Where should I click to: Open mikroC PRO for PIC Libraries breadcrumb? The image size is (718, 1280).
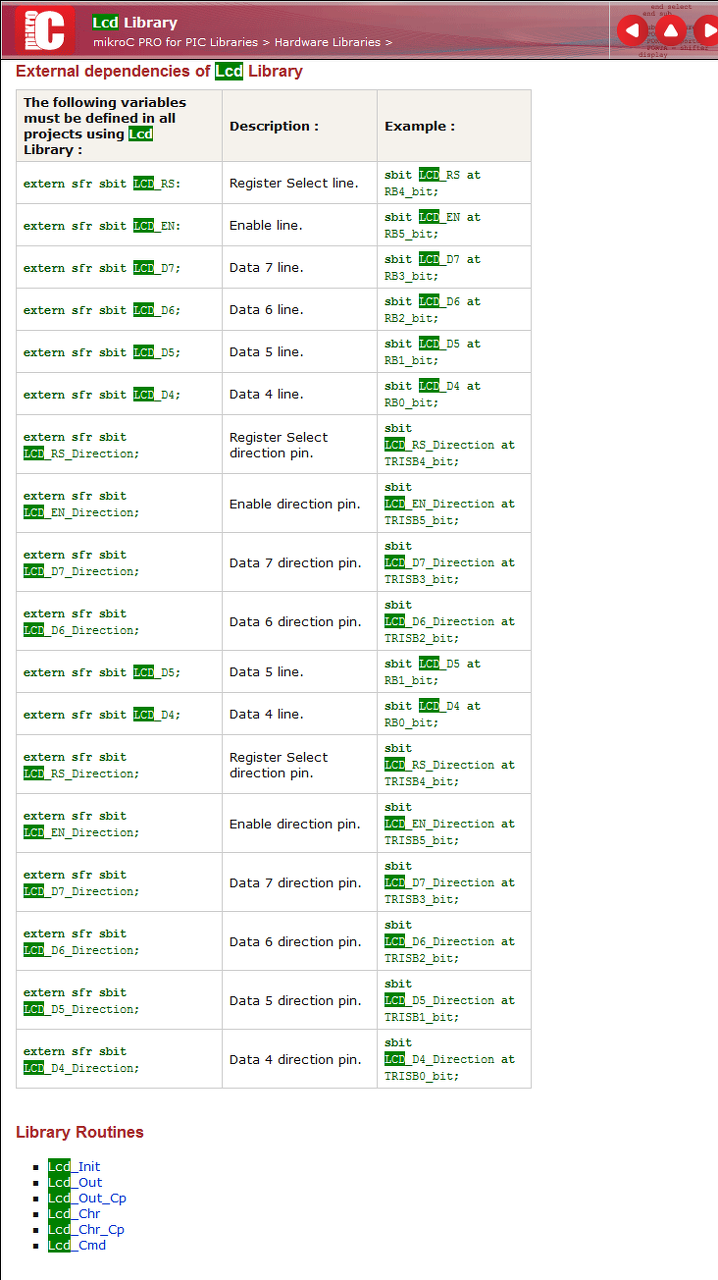pos(176,42)
